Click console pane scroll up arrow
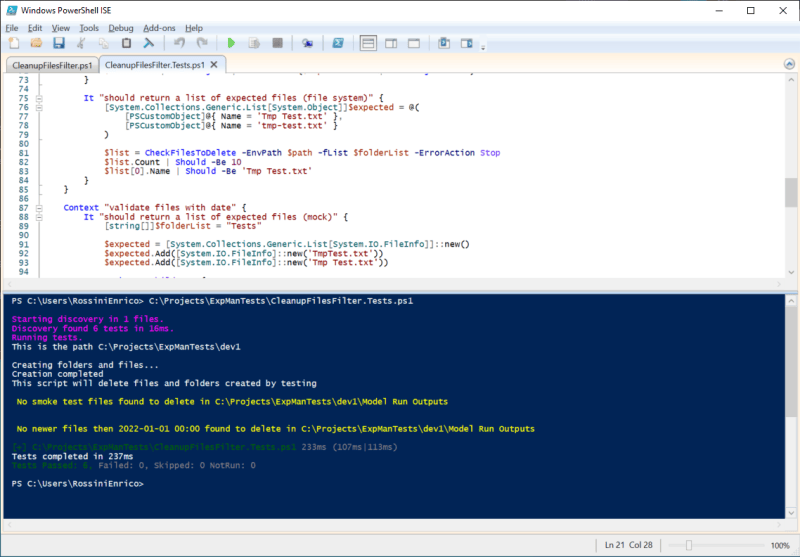 pos(790,301)
